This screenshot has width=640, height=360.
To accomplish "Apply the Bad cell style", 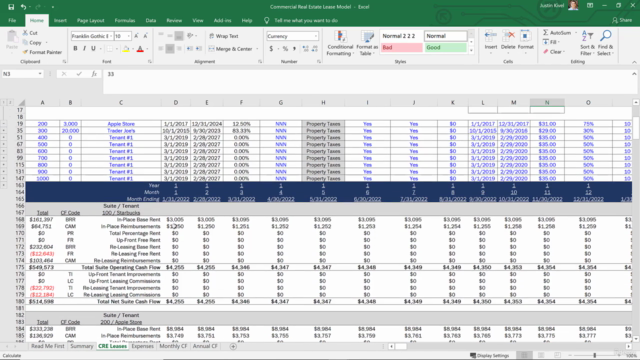I will (x=402, y=47).
